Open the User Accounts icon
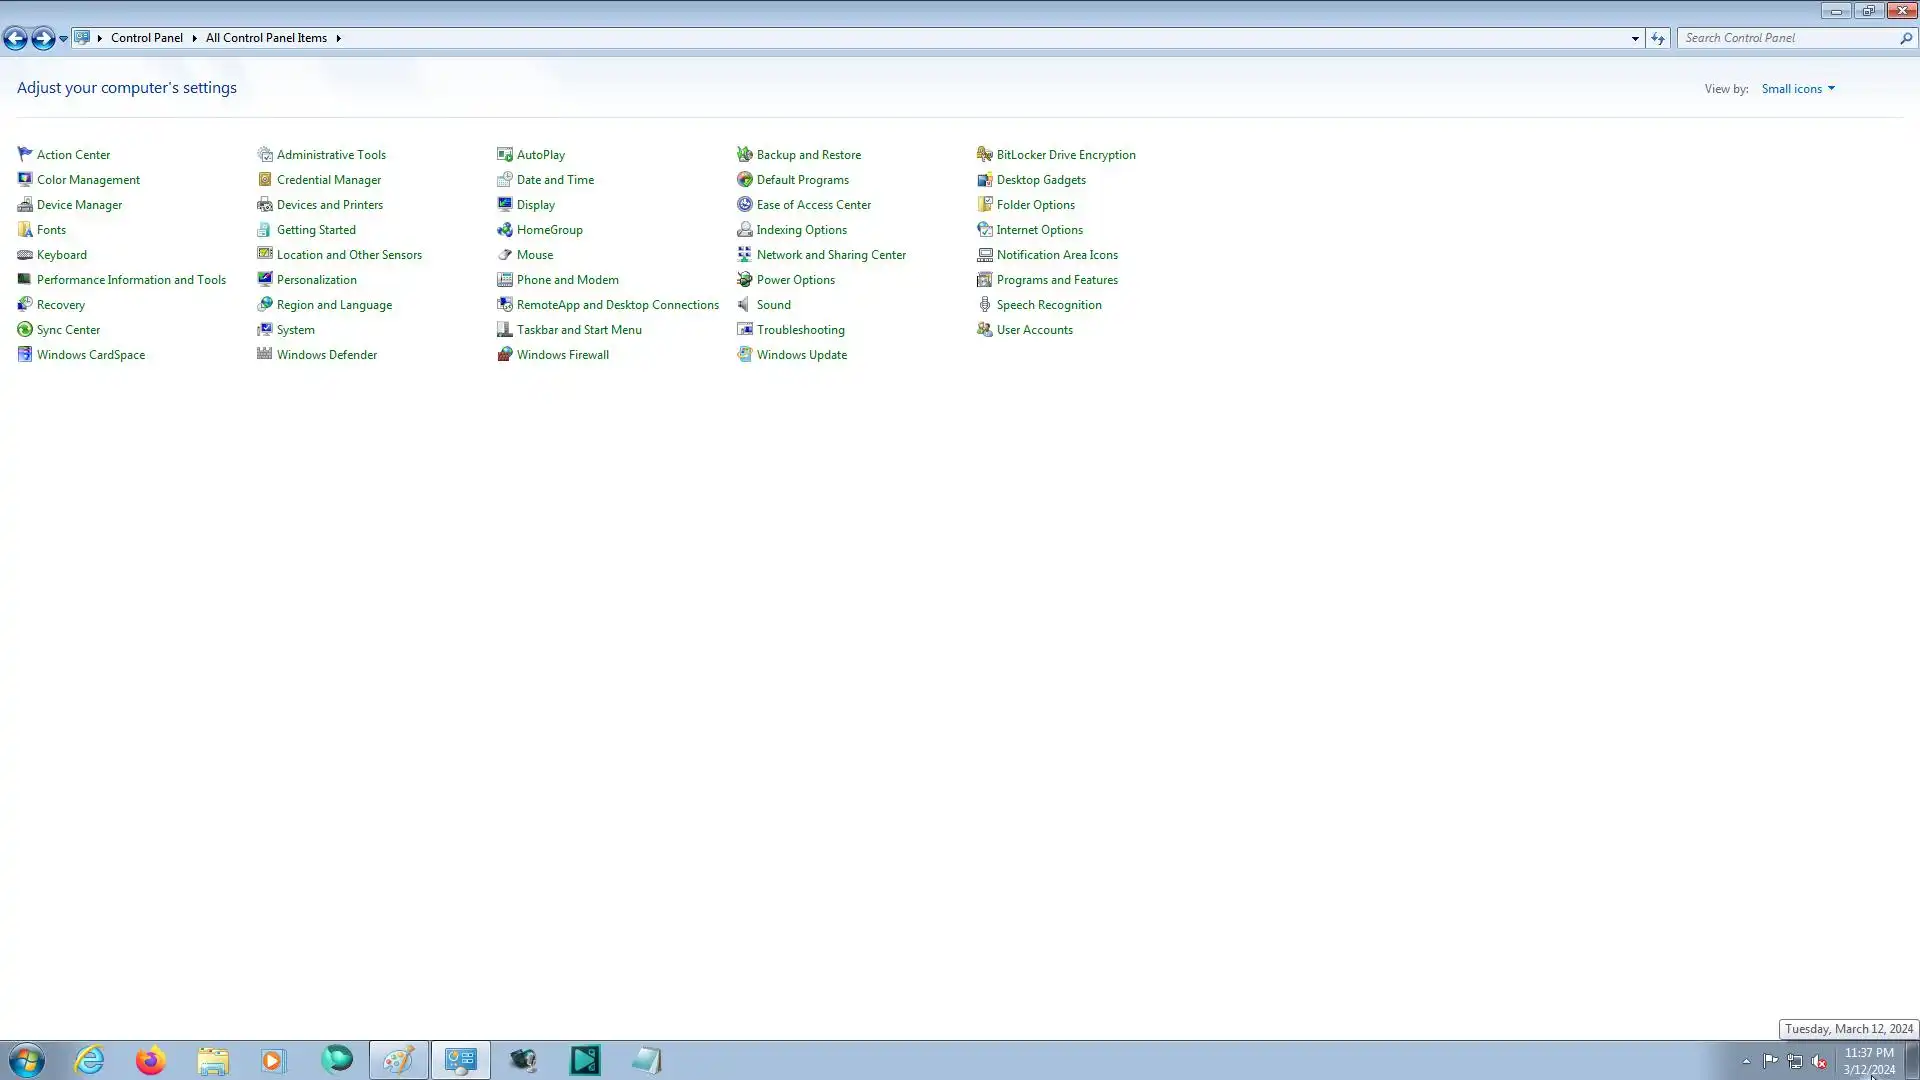 [x=984, y=330]
